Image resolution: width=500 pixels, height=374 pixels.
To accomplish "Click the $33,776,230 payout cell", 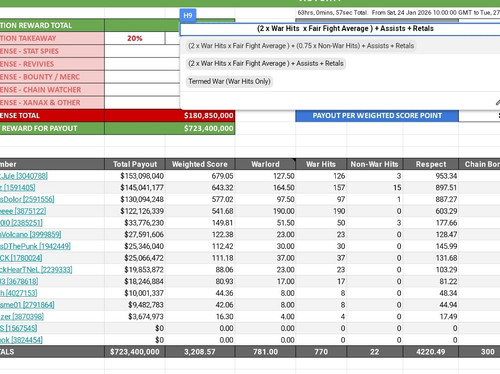I will [x=135, y=223].
